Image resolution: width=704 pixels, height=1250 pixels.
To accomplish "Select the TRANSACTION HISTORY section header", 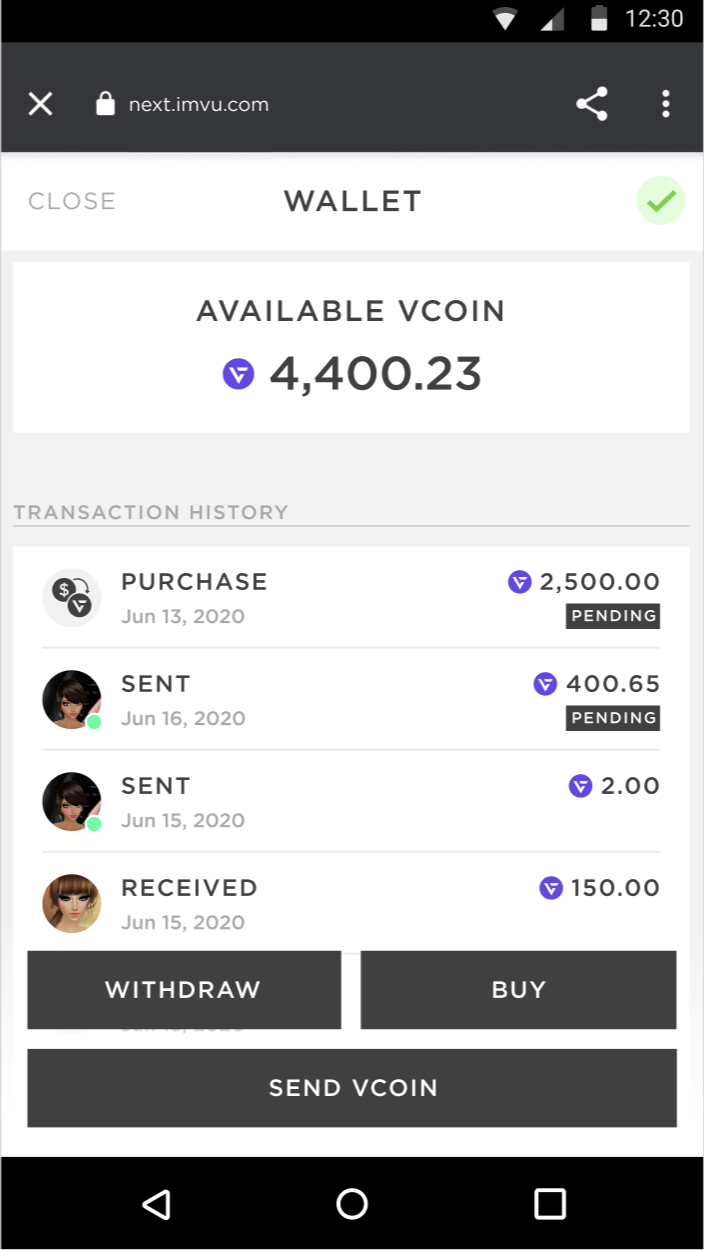I will pos(151,512).
